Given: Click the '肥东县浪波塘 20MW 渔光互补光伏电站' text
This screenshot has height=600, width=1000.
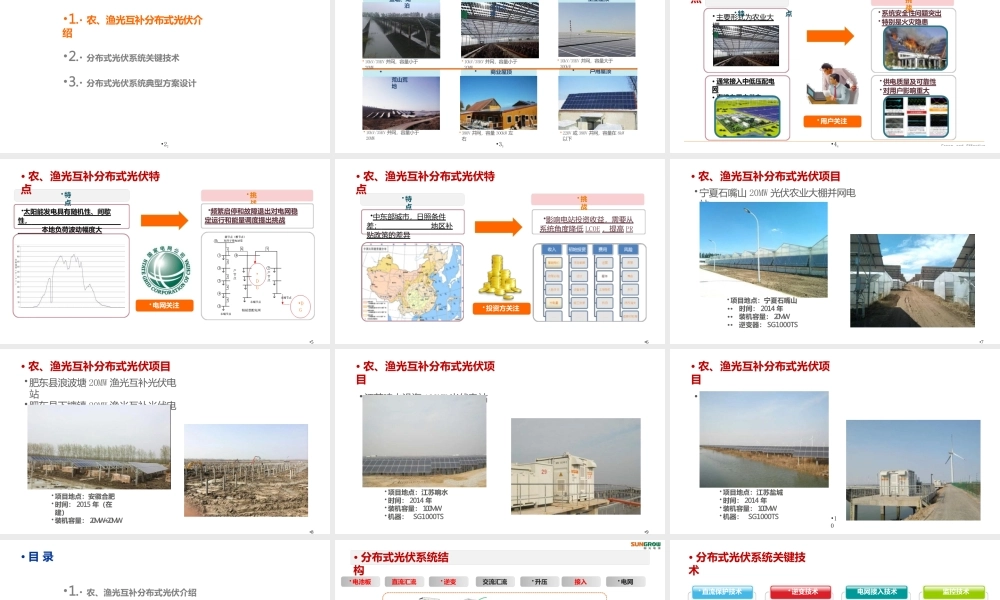Looking at the screenshot, I should [x=101, y=388].
